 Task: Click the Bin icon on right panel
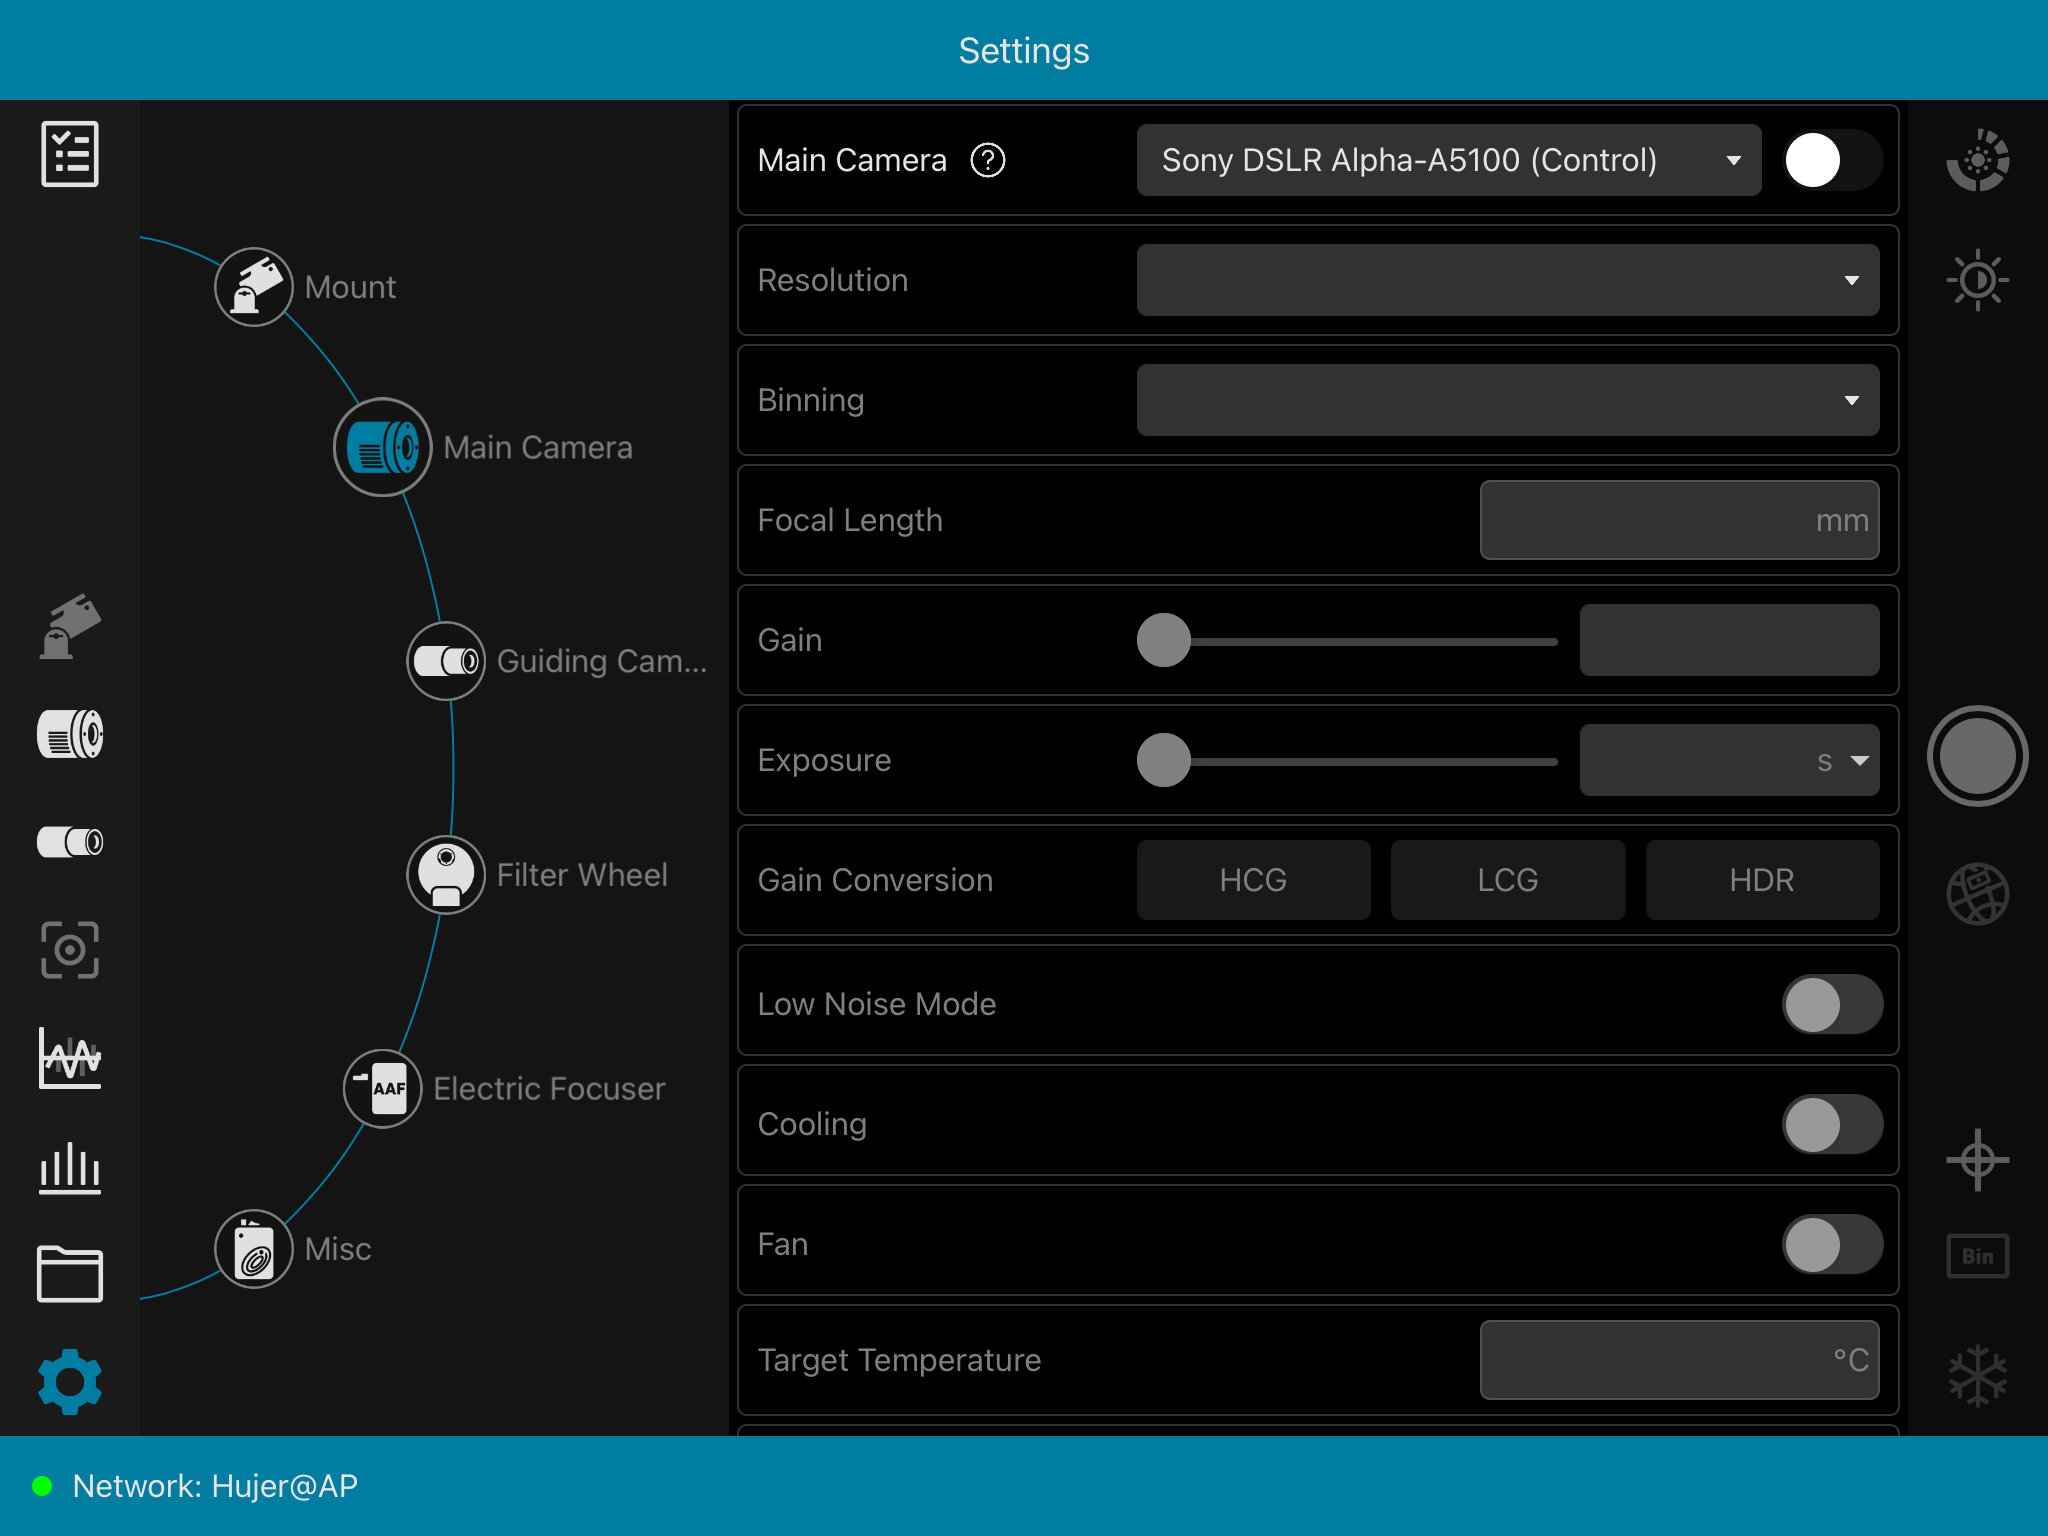click(x=1978, y=1256)
